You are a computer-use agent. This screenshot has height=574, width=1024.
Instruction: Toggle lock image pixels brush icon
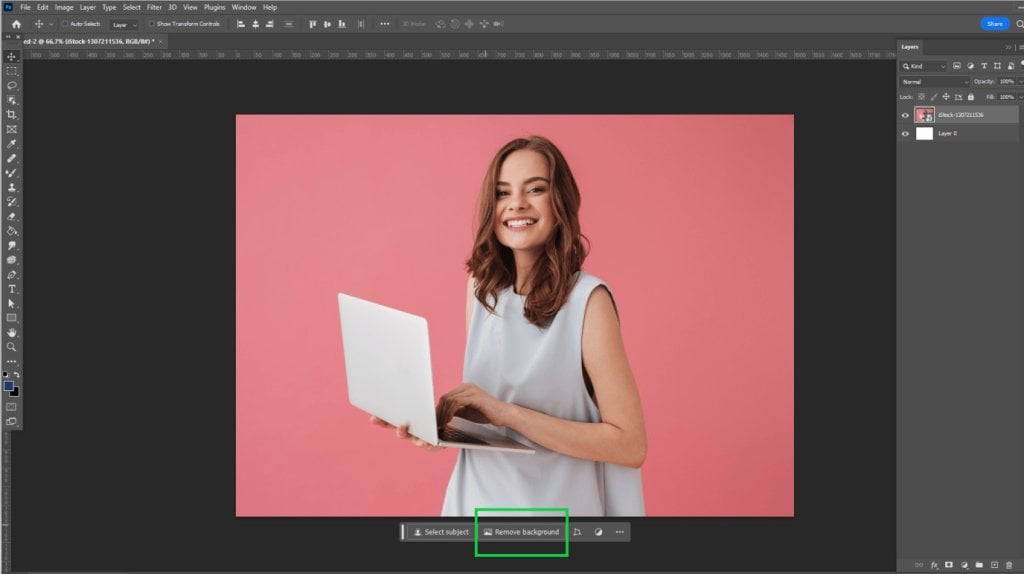click(x=934, y=97)
